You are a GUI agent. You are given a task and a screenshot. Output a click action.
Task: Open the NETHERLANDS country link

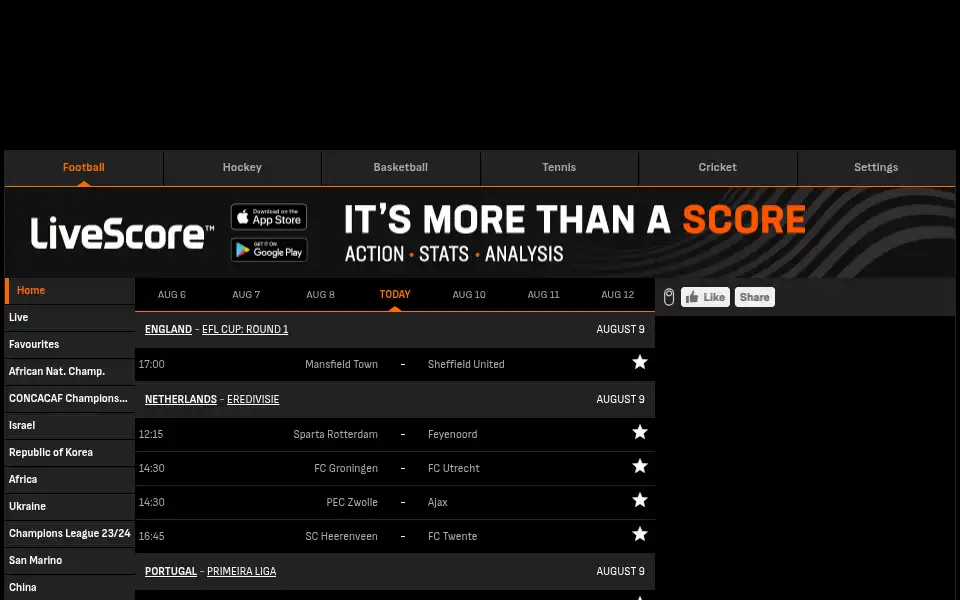click(x=181, y=399)
